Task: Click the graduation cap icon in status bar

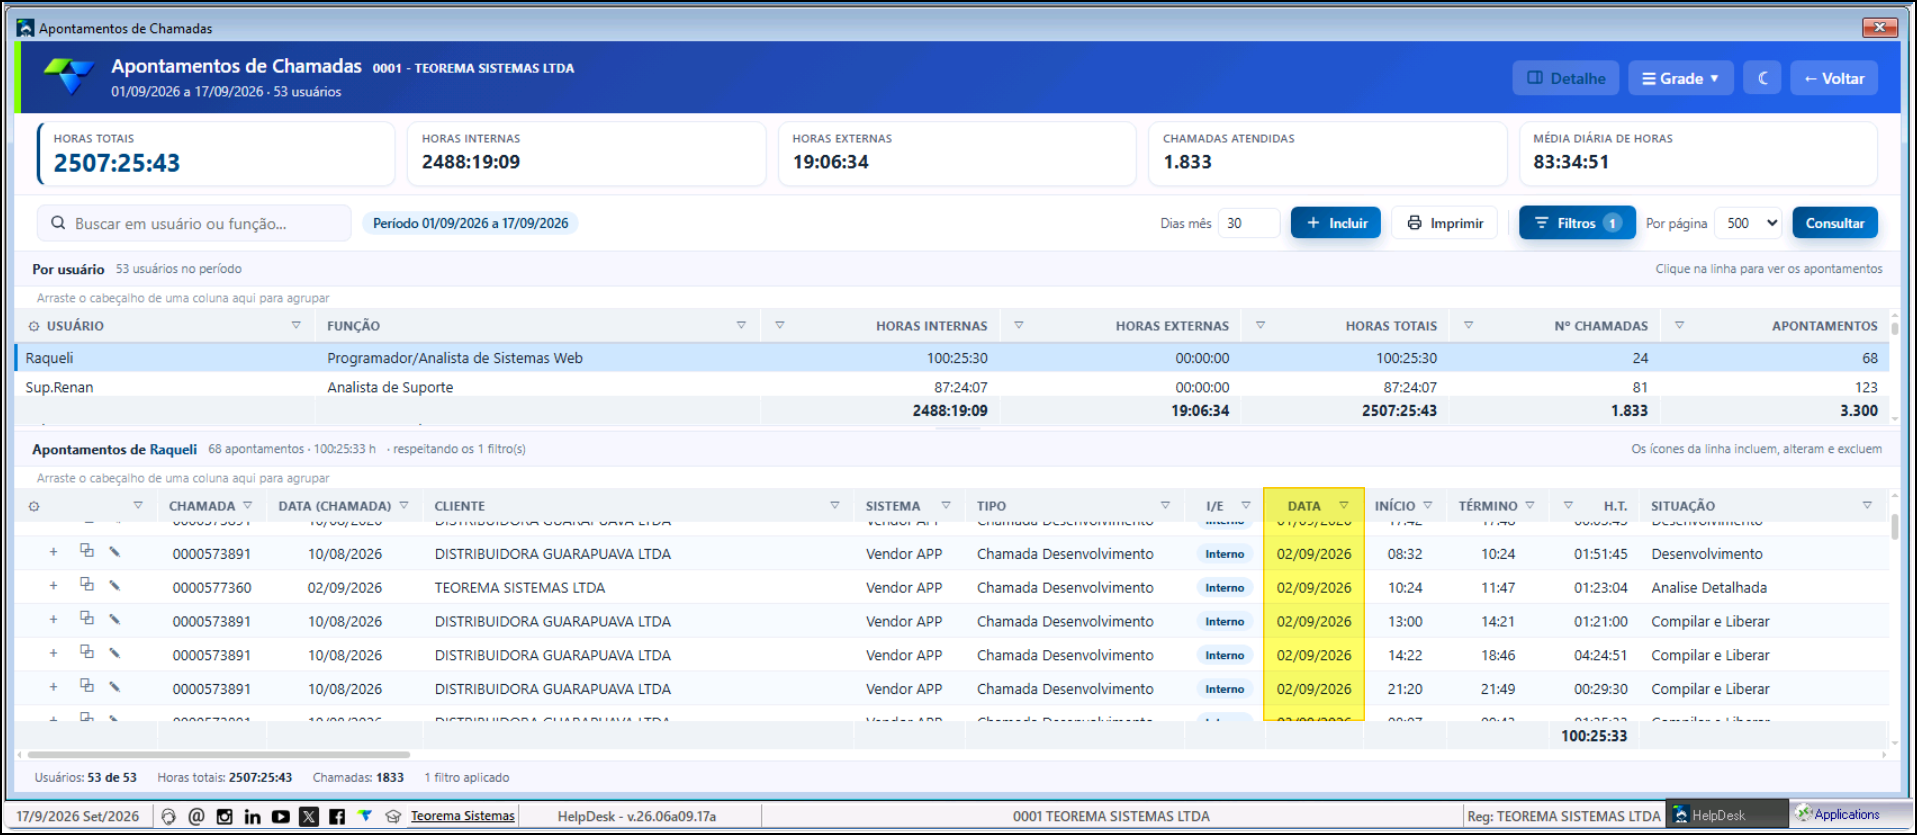Action: pos(393,816)
